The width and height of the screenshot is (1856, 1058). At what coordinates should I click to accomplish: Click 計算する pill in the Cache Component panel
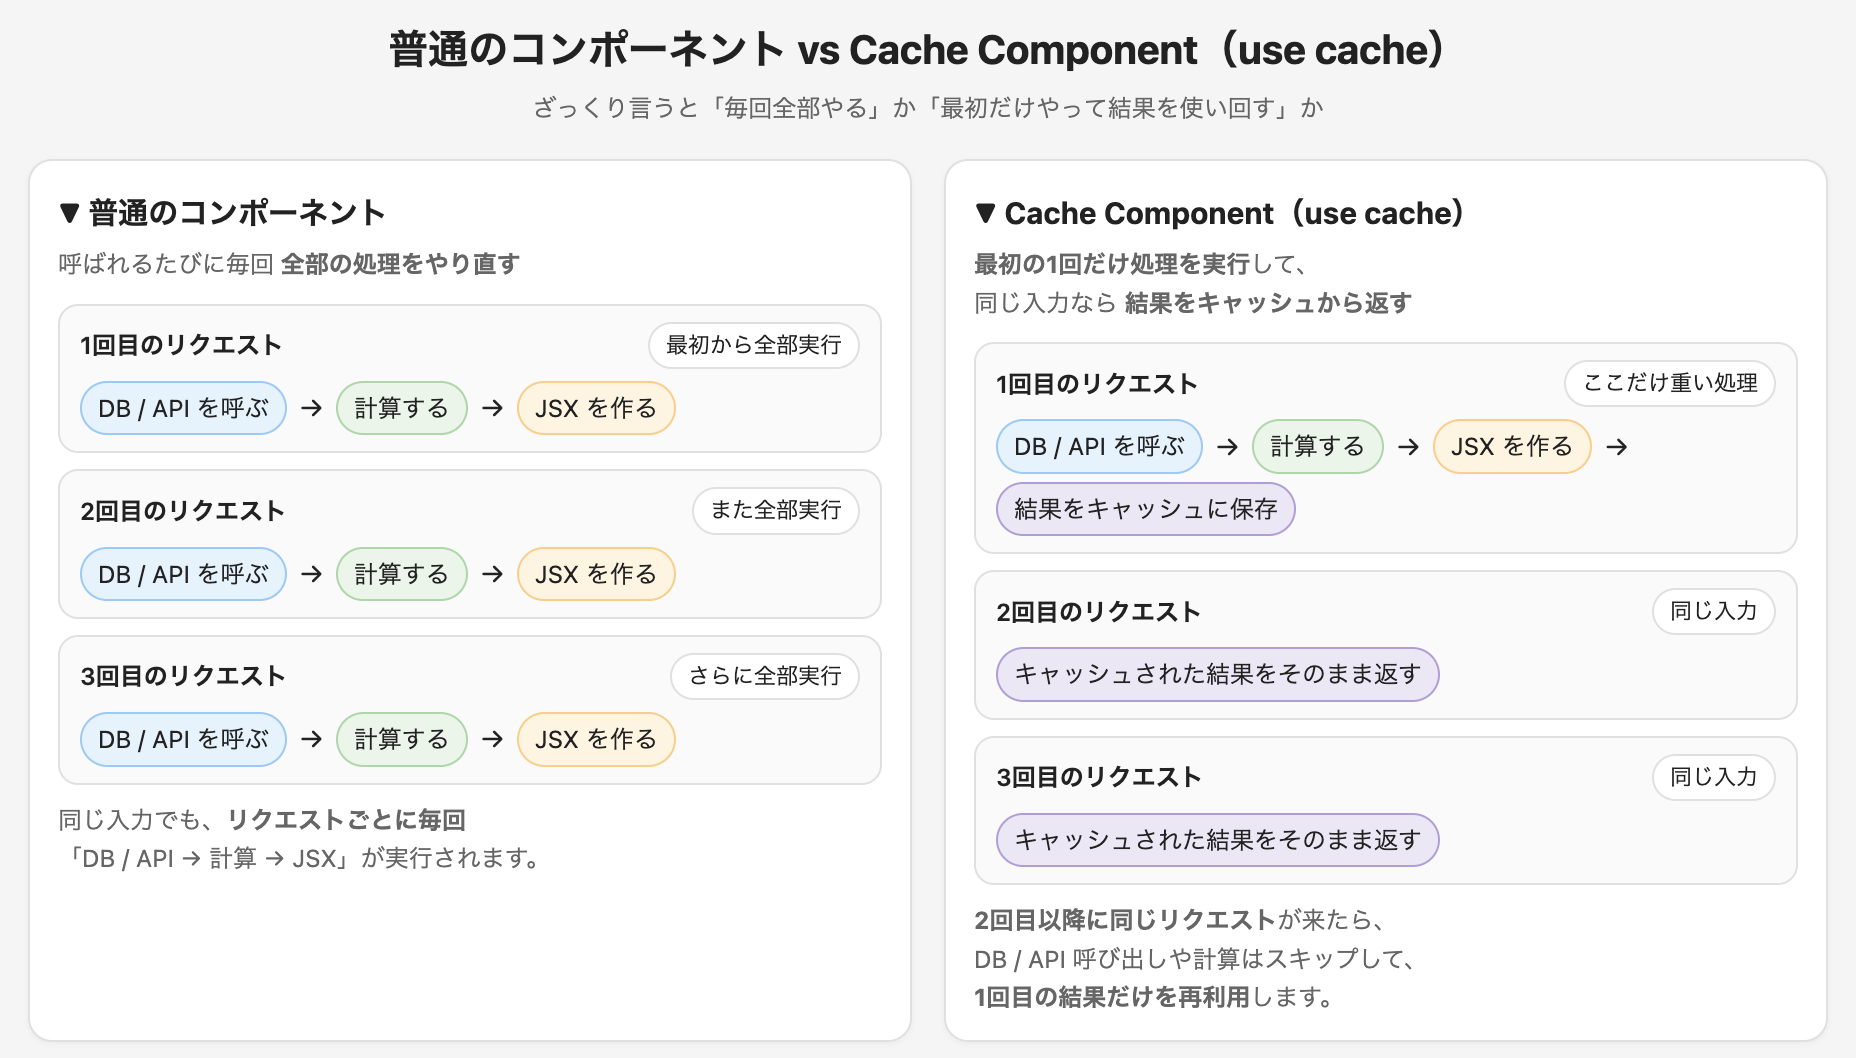click(x=1317, y=447)
